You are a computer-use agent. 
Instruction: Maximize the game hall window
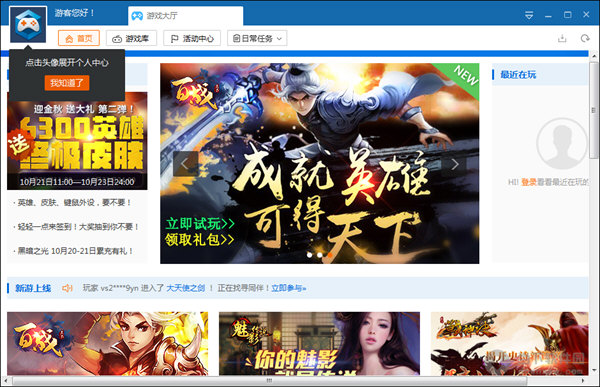coord(567,15)
